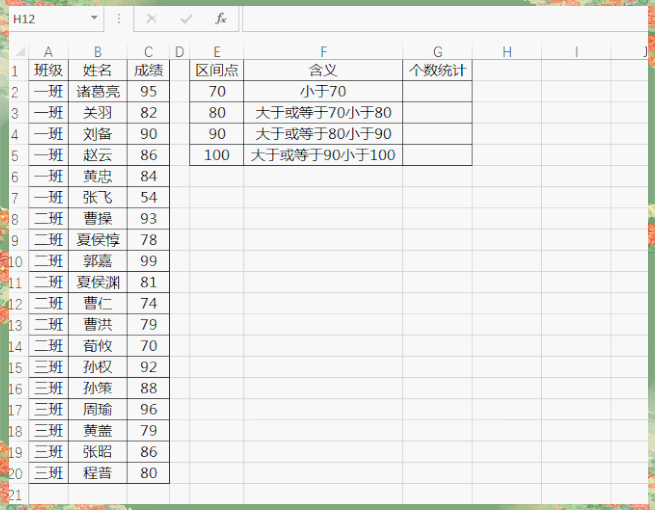Select row 5 header

[x=18, y=155]
